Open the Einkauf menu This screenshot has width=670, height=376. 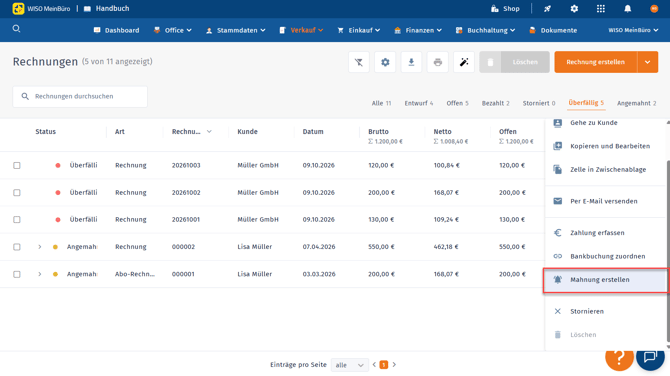point(359,30)
